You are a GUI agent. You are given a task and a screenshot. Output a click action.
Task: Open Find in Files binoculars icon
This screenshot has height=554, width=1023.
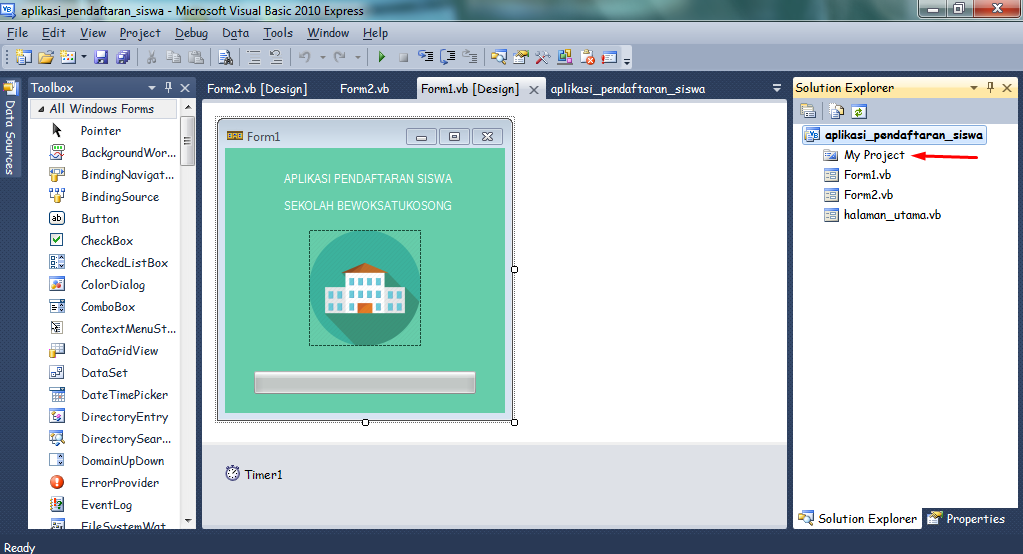(226, 57)
